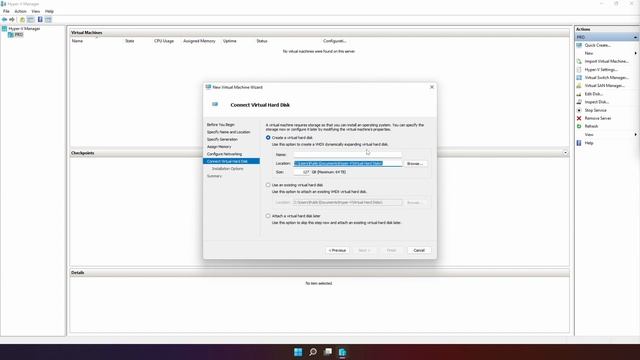Click the Hyper-V Manager title bar icon

pos(3,4)
